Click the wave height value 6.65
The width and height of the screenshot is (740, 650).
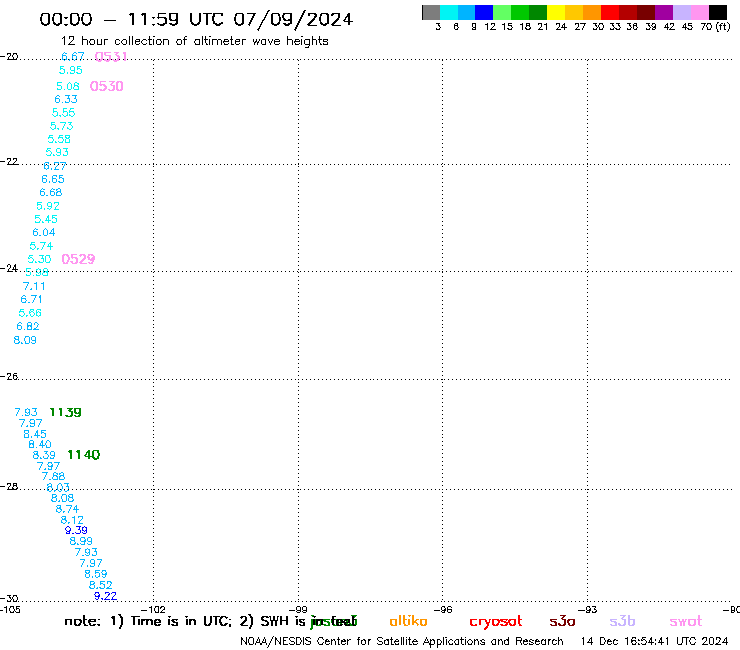[x=53, y=179]
